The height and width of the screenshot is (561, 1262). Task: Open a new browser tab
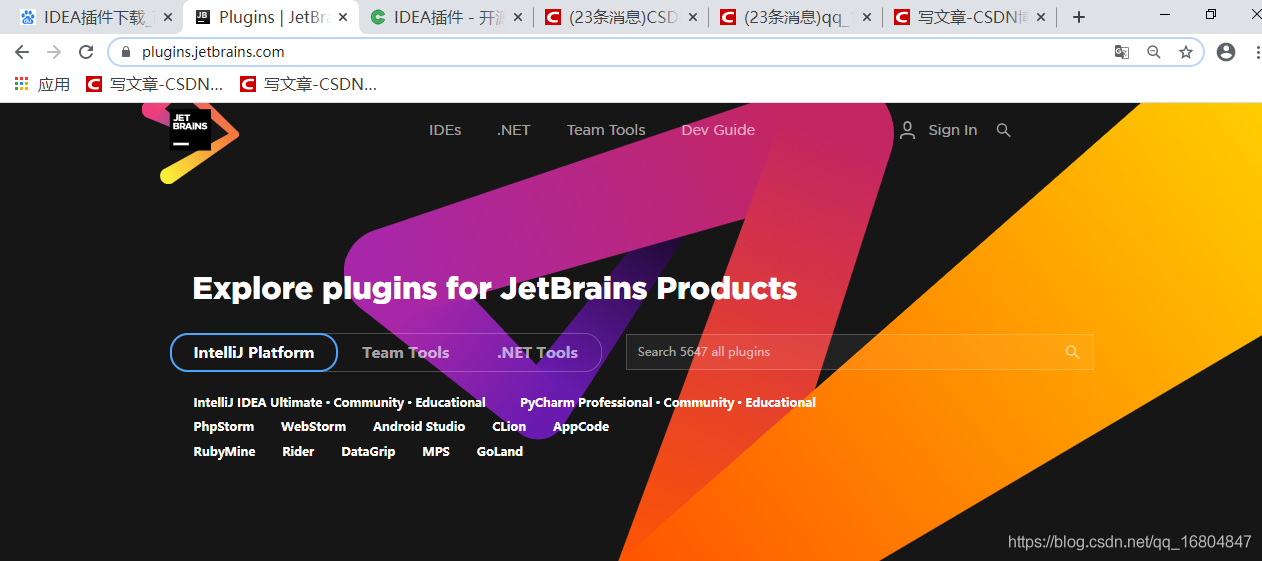click(1079, 17)
